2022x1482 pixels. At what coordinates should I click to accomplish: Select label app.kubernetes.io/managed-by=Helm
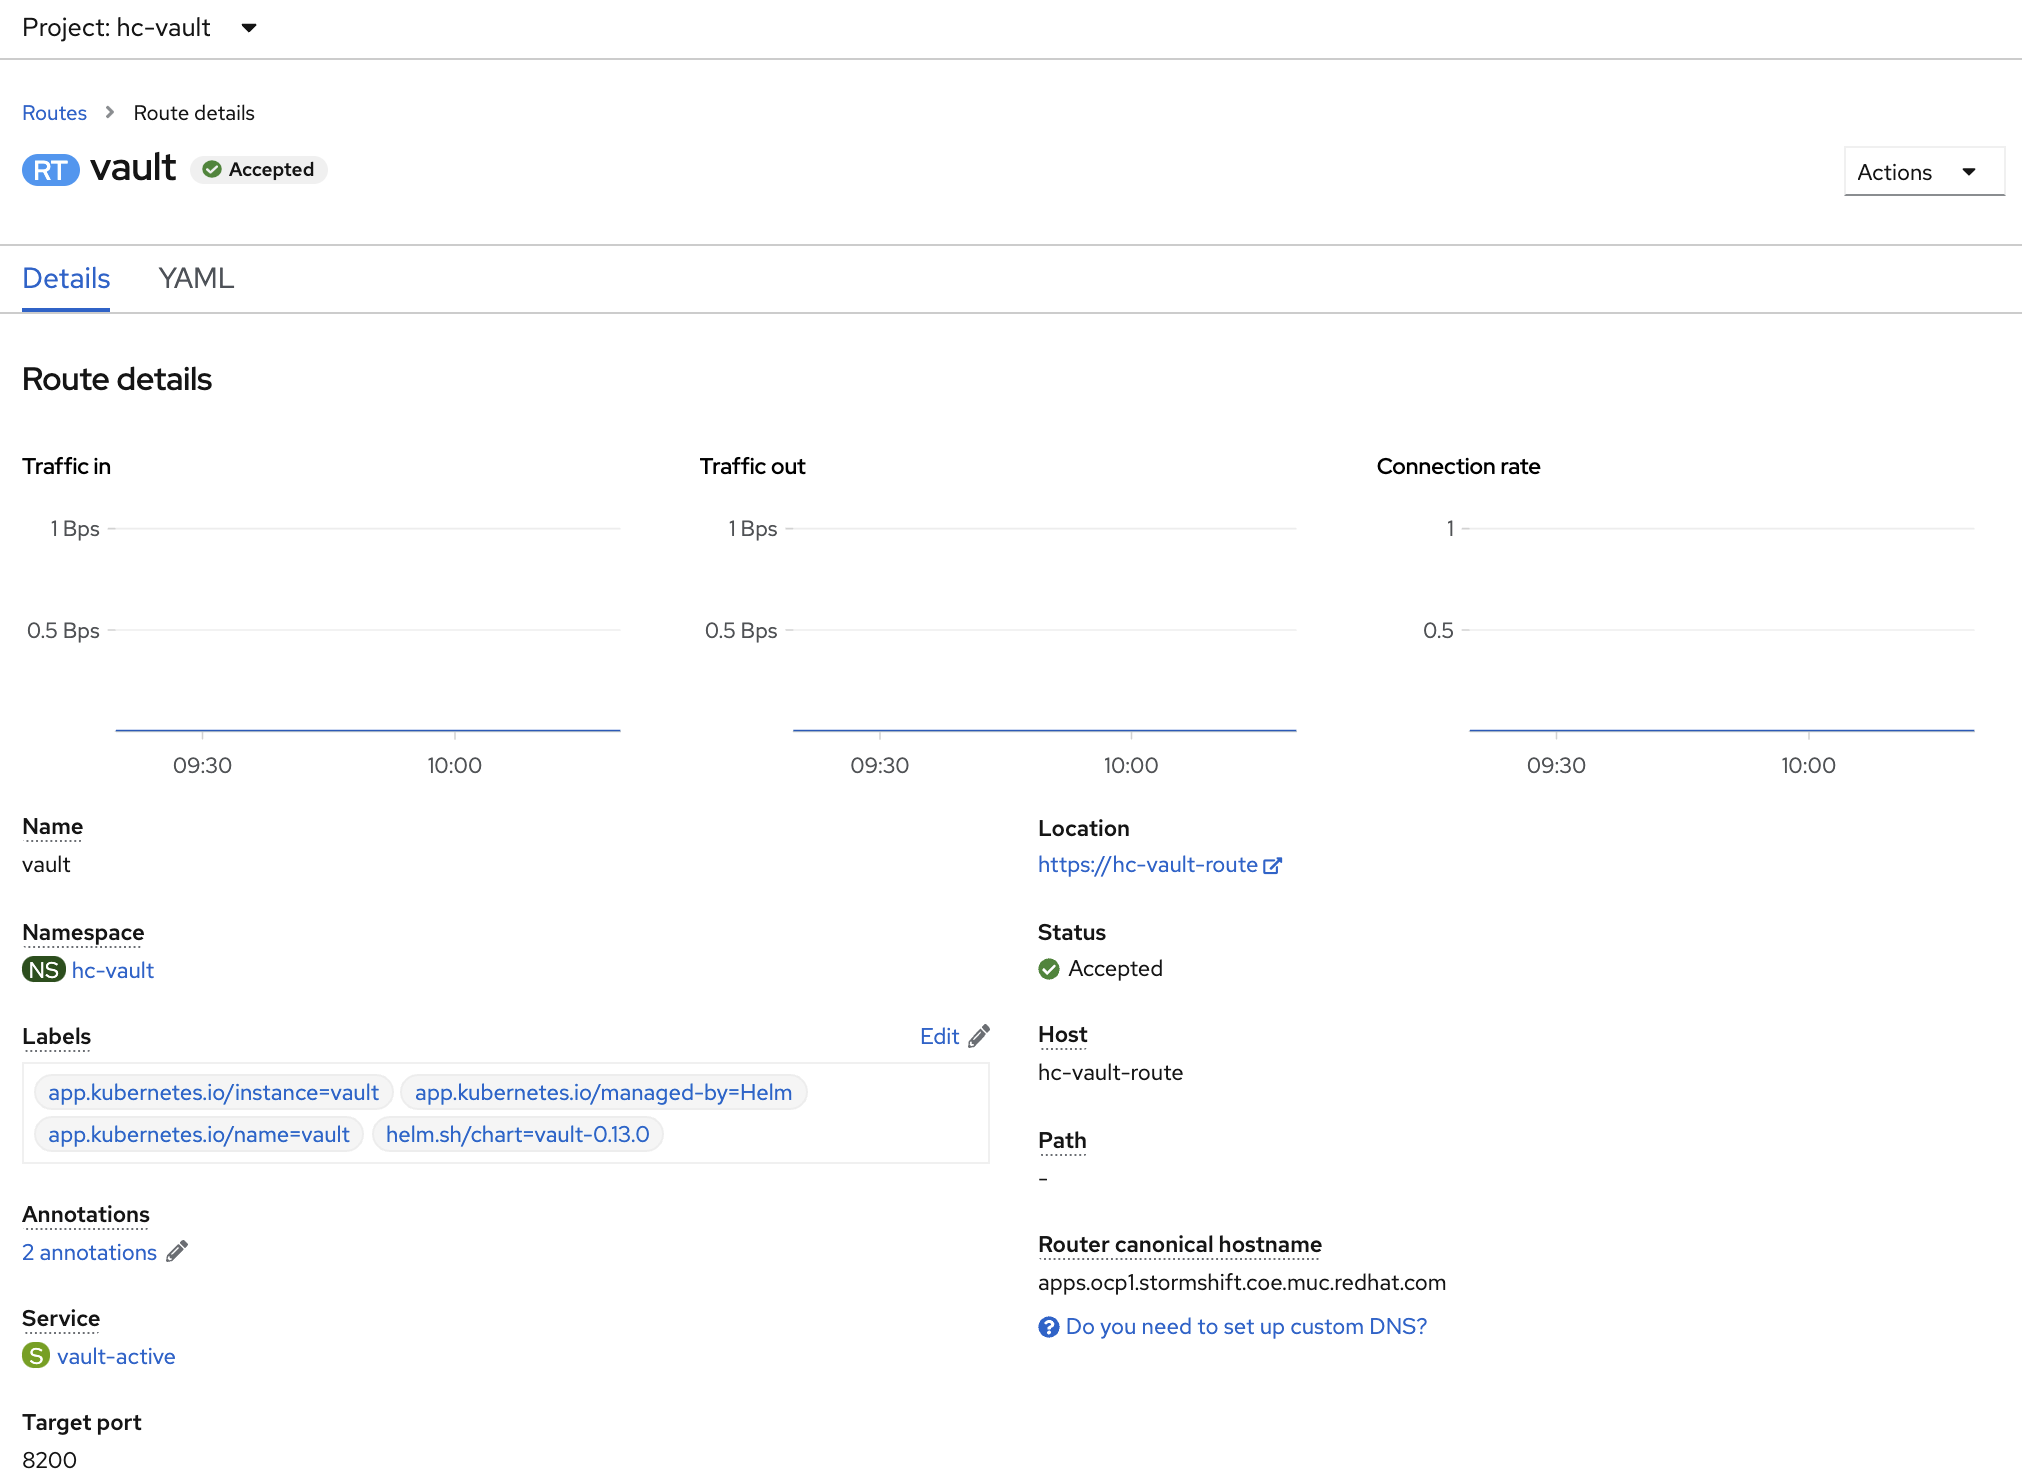point(604,1092)
